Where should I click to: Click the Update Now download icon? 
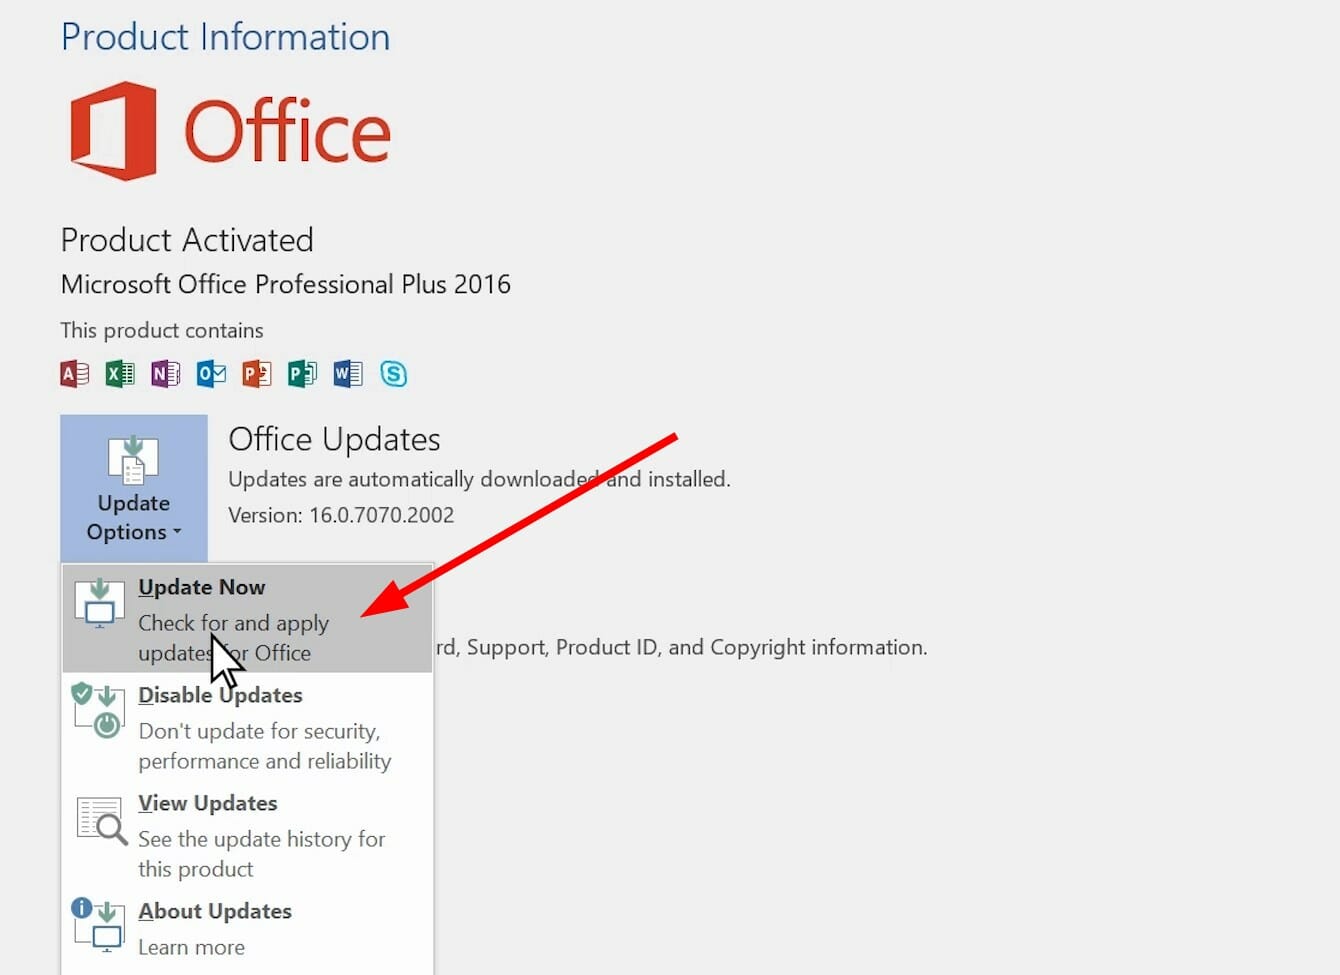99,601
